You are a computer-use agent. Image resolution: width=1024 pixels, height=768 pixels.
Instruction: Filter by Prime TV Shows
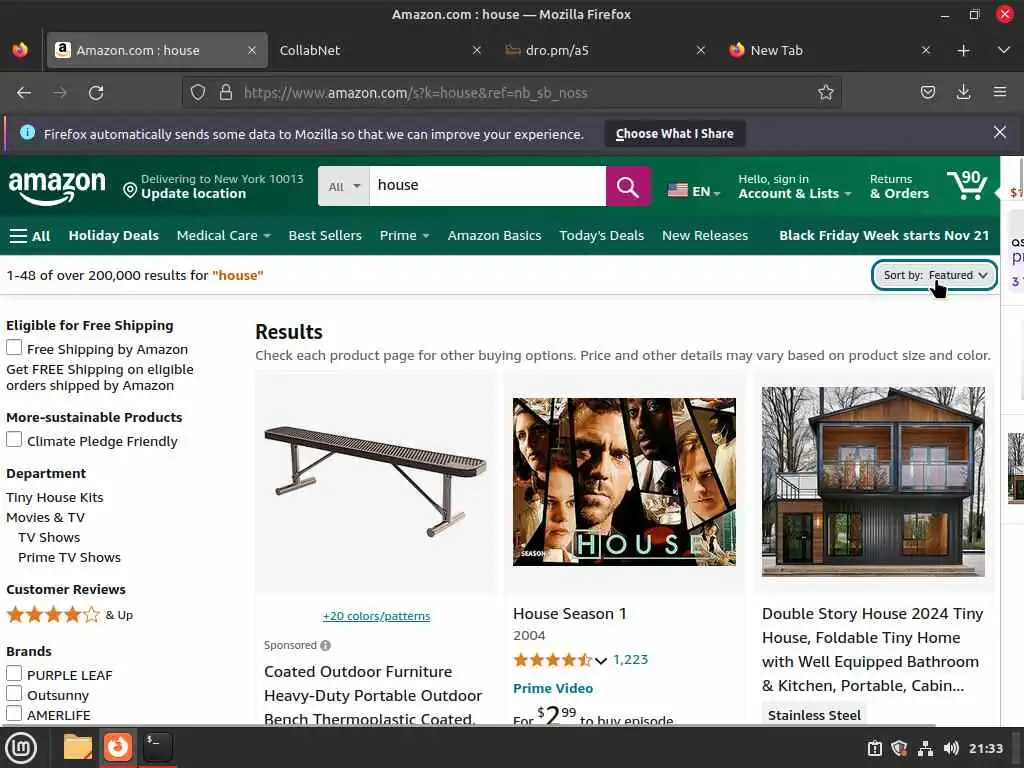pyautogui.click(x=69, y=558)
